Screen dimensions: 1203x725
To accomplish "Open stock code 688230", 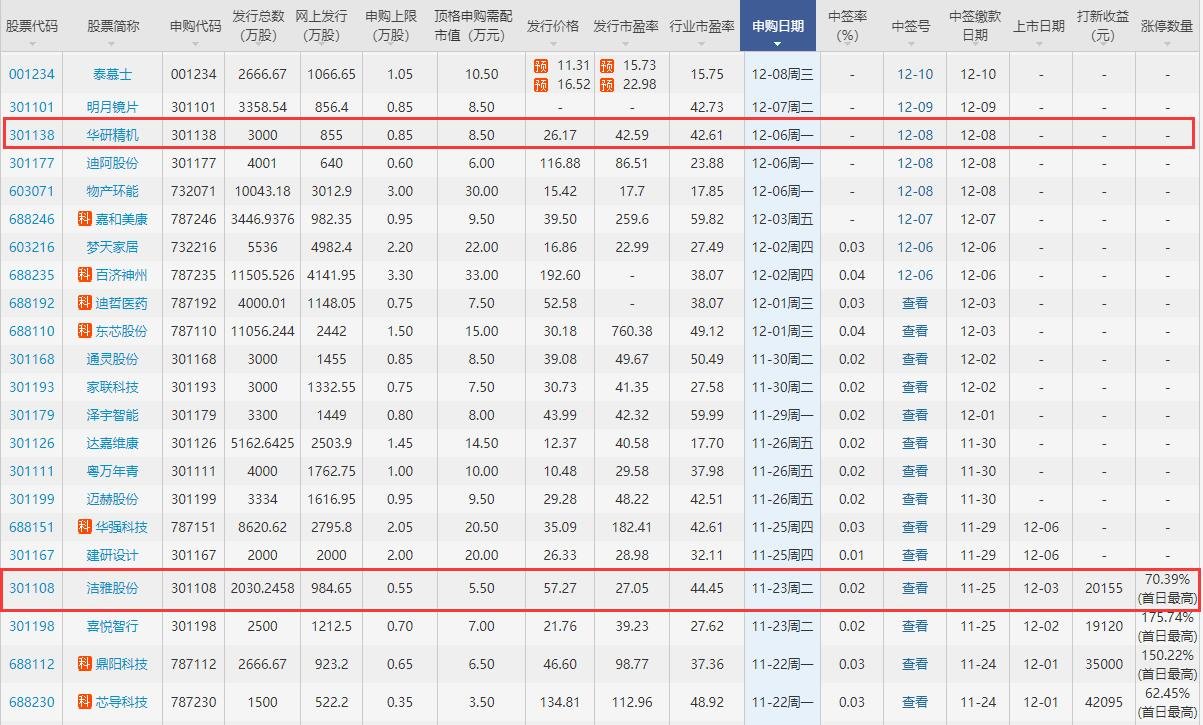I will point(32,702).
